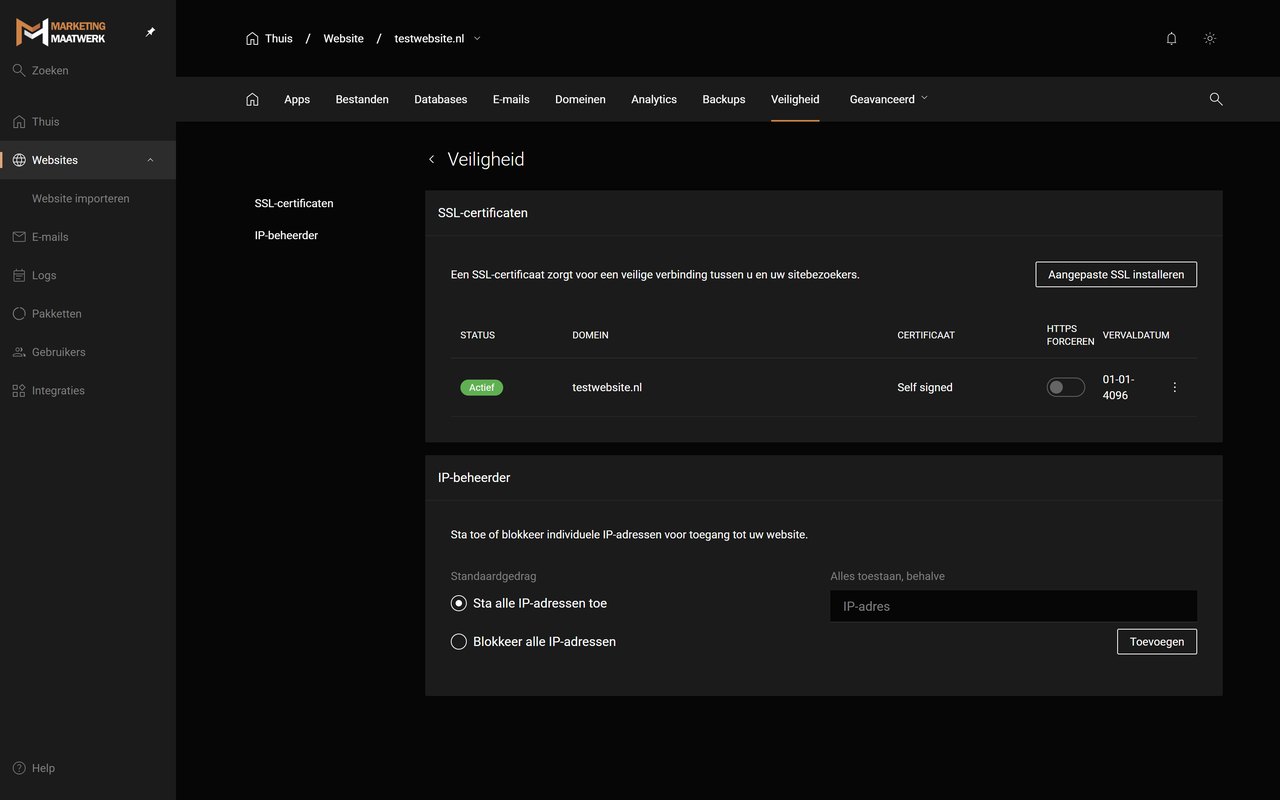Open the three-dot menu for testwebsite.nl
This screenshot has height=800, width=1280.
(x=1175, y=387)
